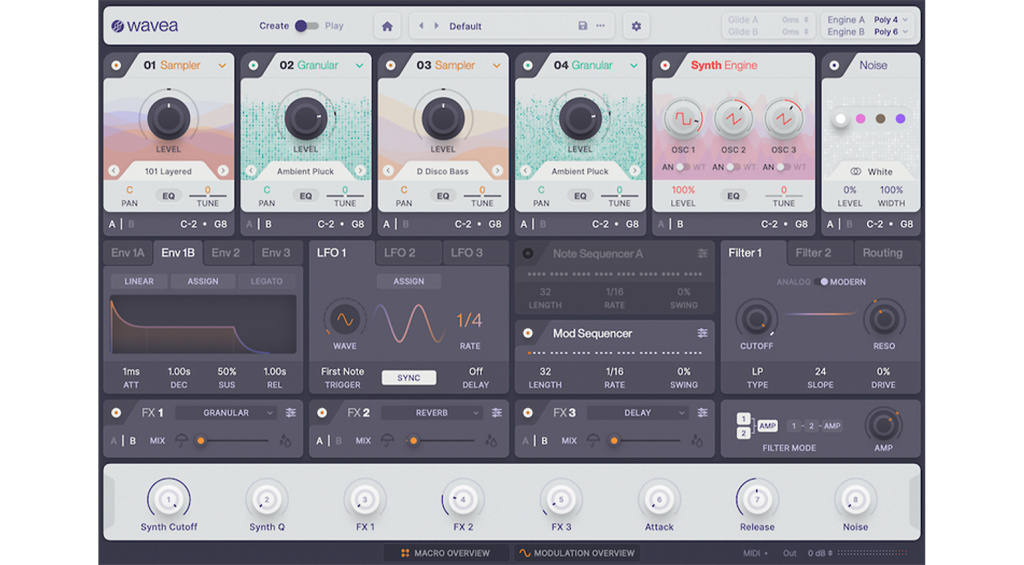Select previous sample before D Disco Bass

389,171
